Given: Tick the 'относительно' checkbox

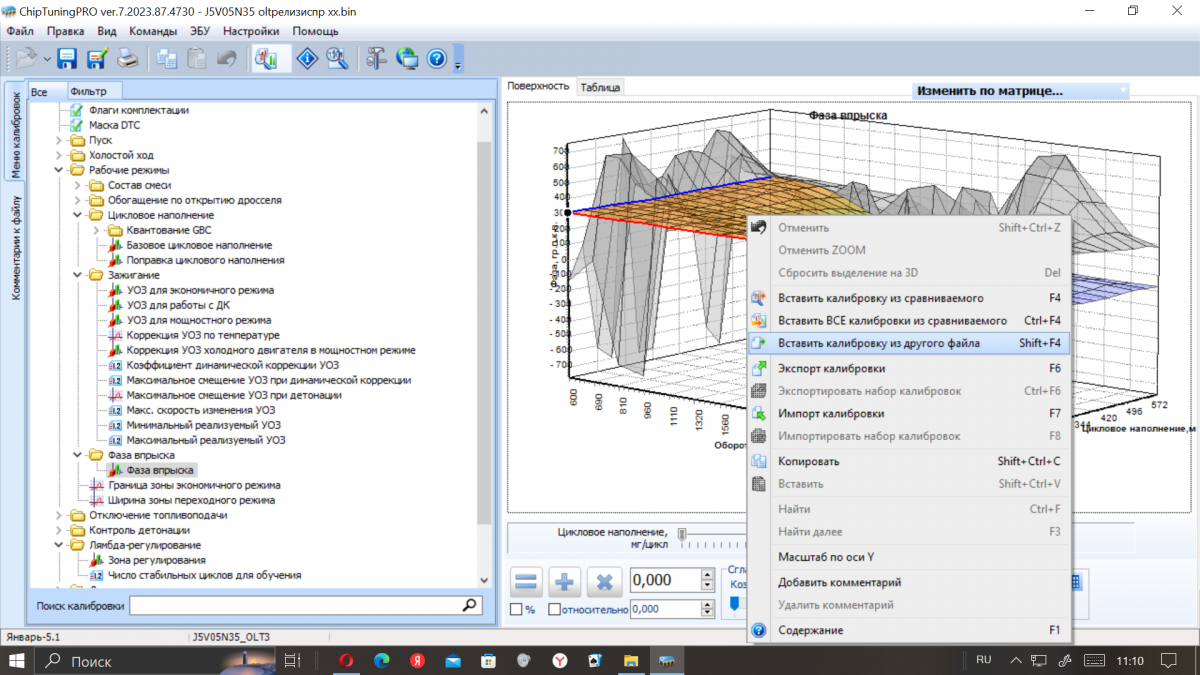Looking at the screenshot, I should point(554,609).
